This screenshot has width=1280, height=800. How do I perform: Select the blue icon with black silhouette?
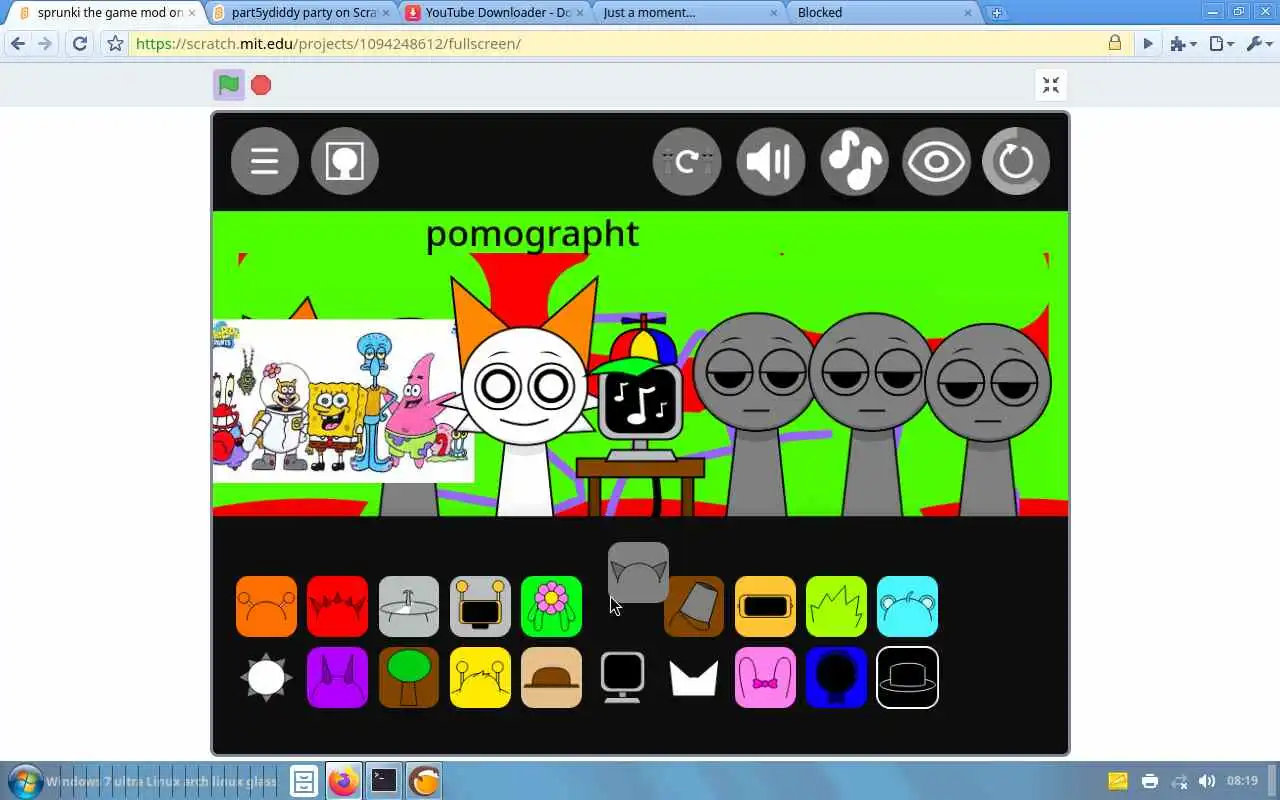point(836,677)
